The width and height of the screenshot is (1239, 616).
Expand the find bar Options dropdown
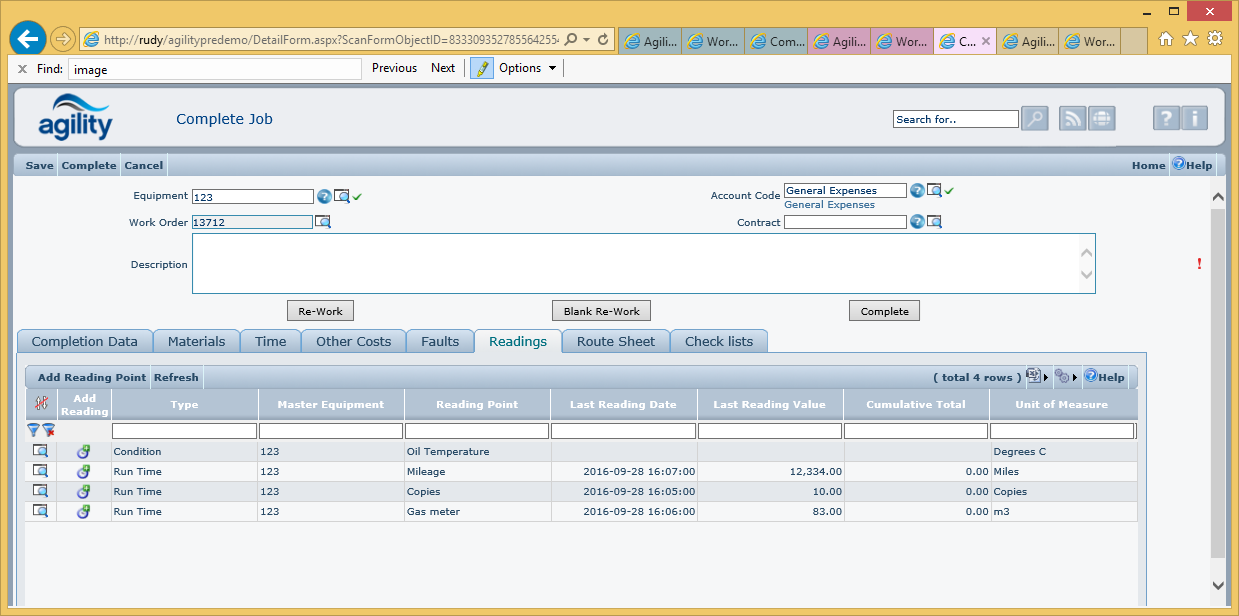(x=527, y=68)
